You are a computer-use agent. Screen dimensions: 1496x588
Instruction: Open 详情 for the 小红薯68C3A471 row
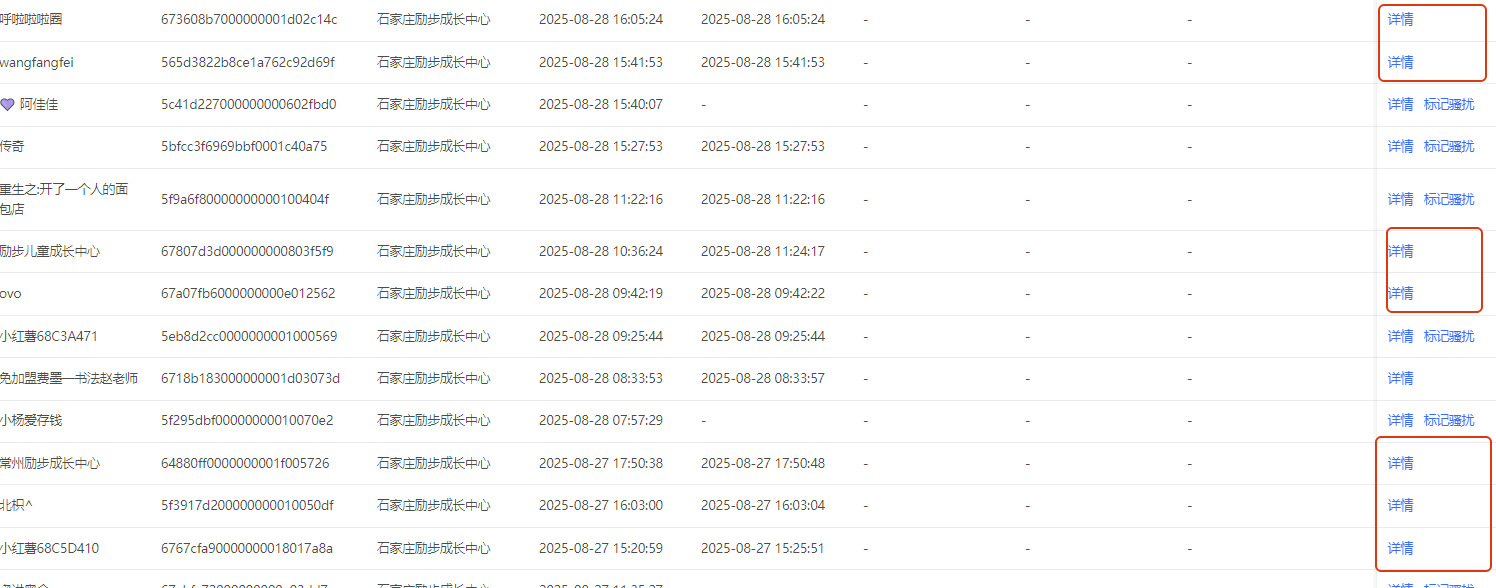(1400, 336)
